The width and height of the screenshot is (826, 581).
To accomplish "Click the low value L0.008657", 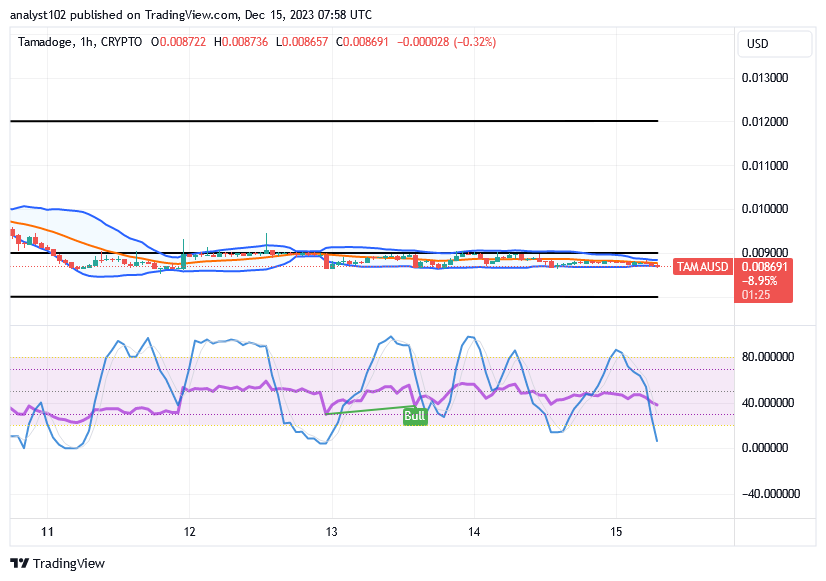I will pos(302,42).
